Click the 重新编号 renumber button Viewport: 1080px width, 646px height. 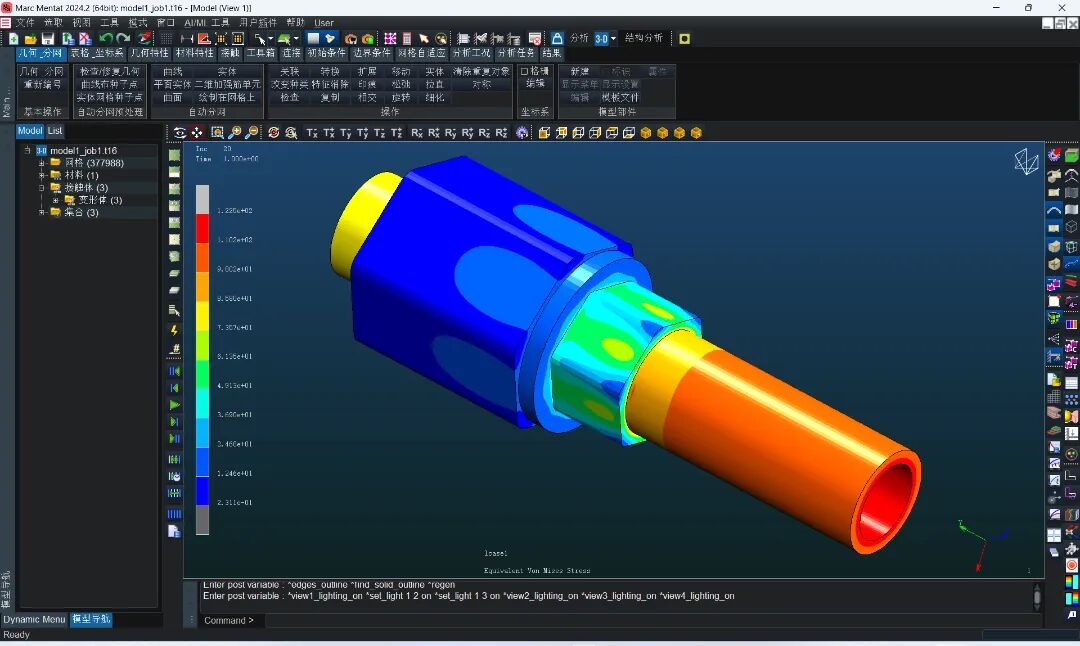(x=43, y=85)
